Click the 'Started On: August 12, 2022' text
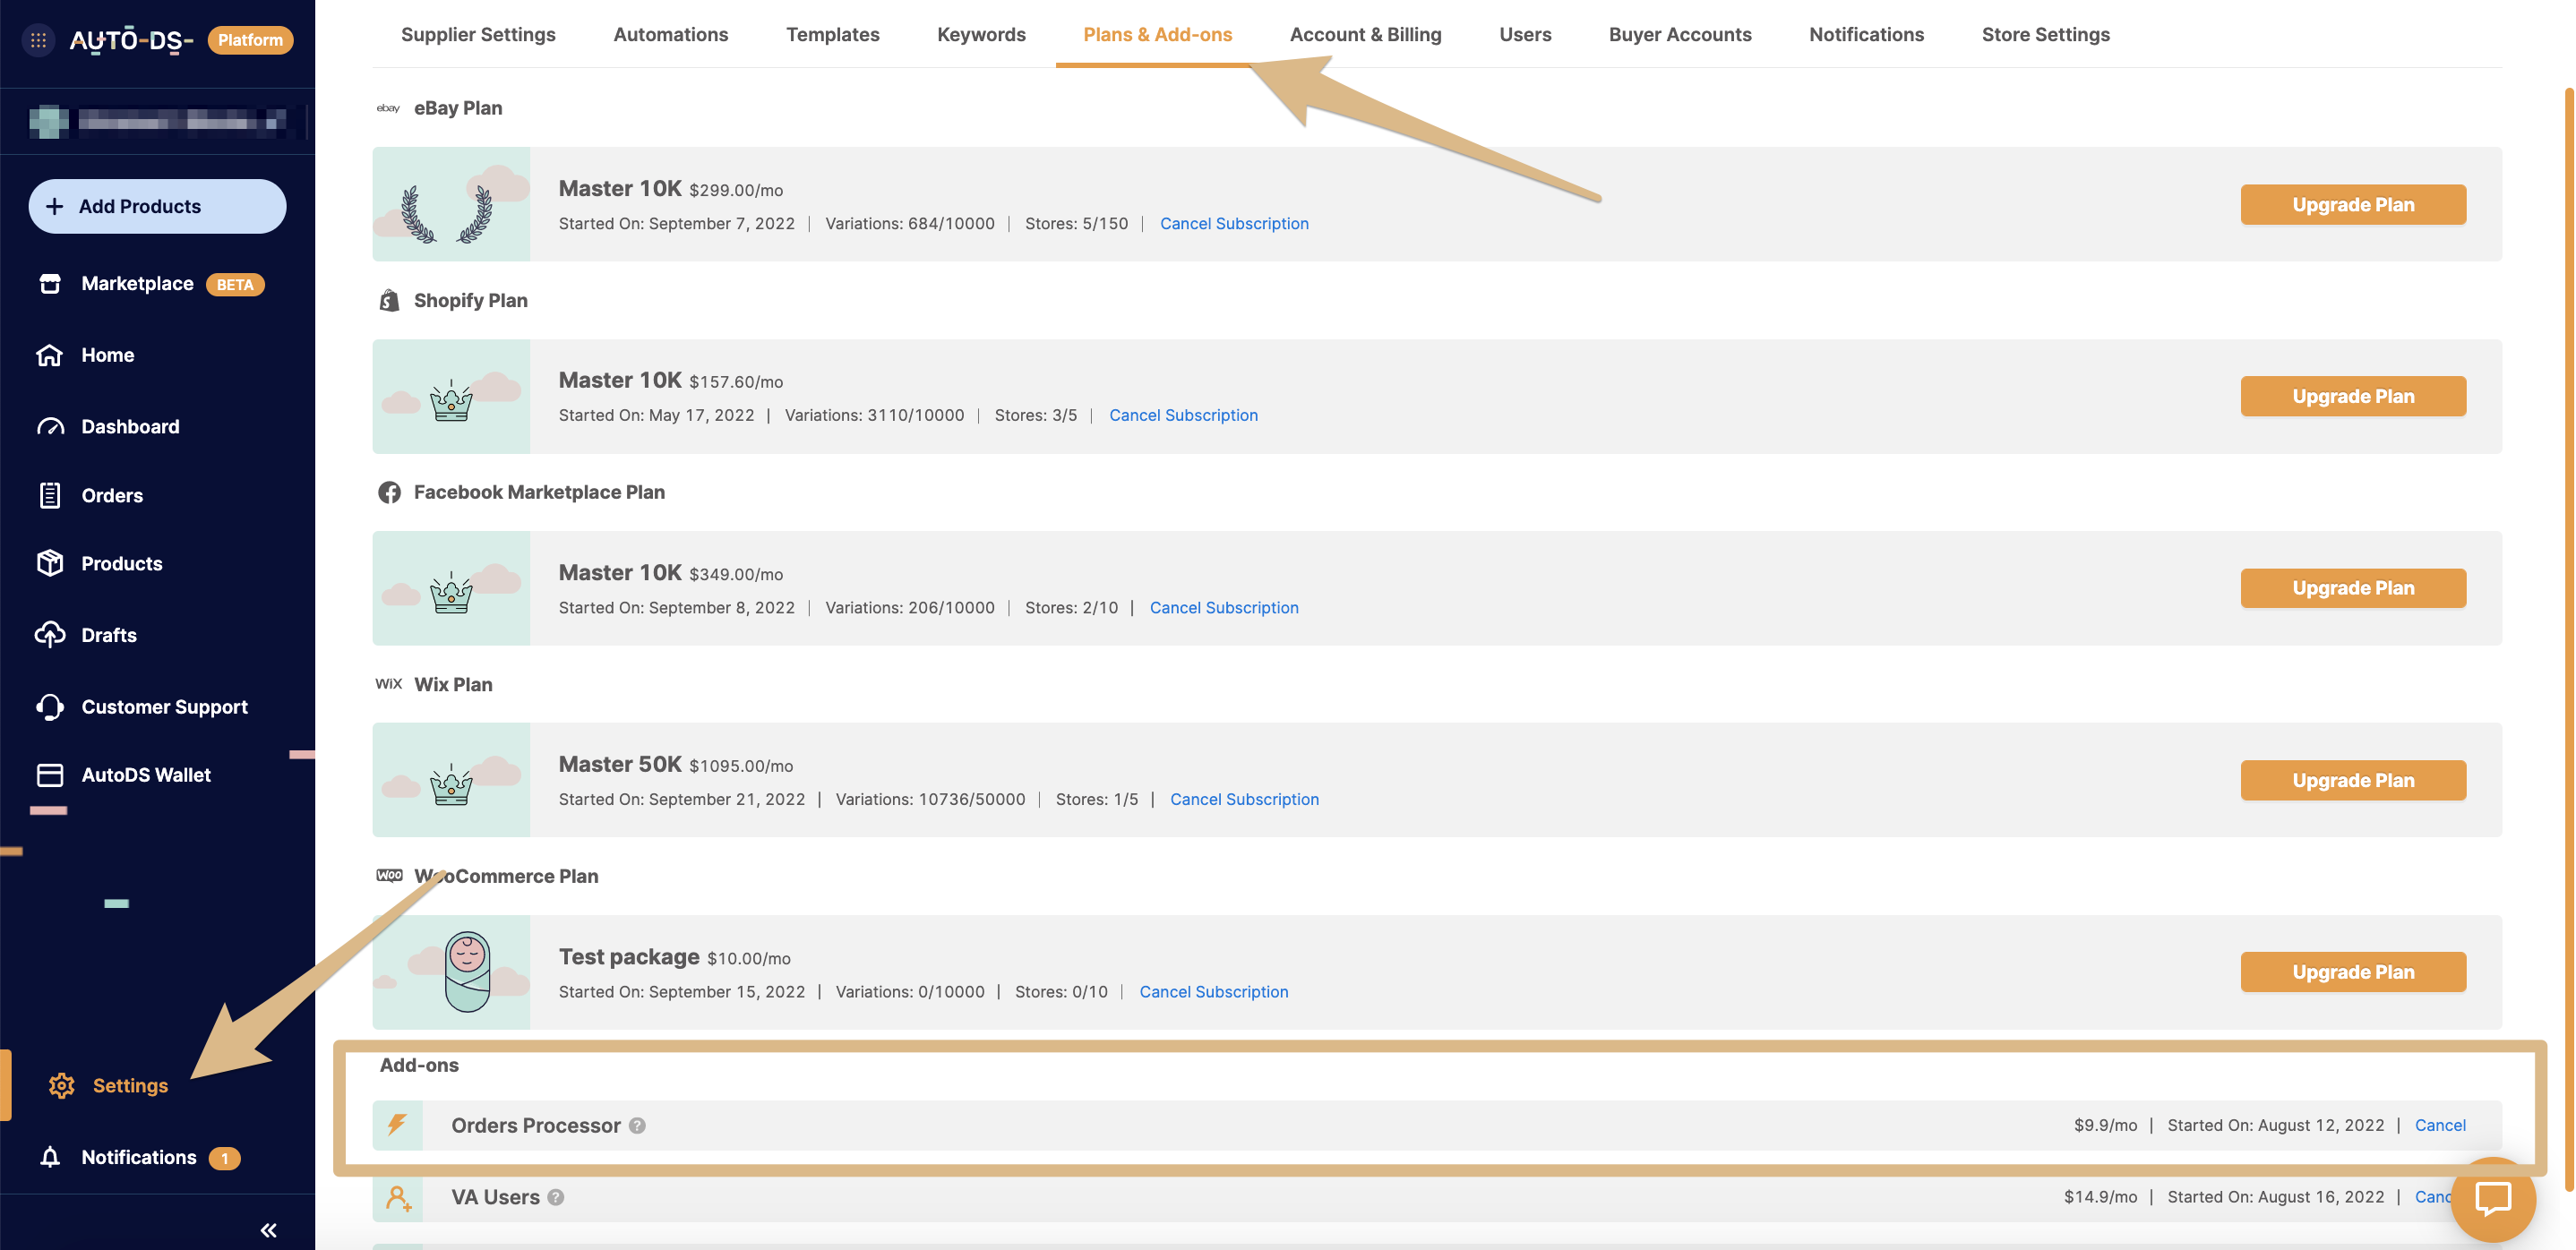The width and height of the screenshot is (2576, 1250). (2275, 1125)
